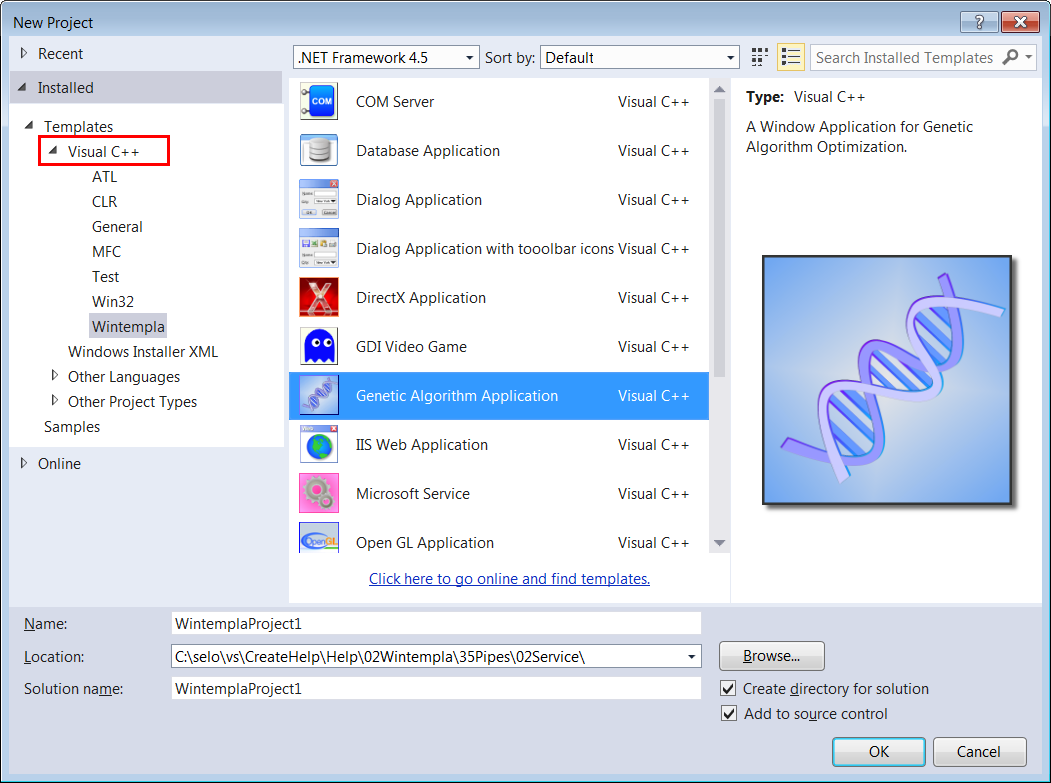Viewport: 1051px width, 783px height.
Task: Expand the Other Languages node
Action: pyautogui.click(x=55, y=375)
